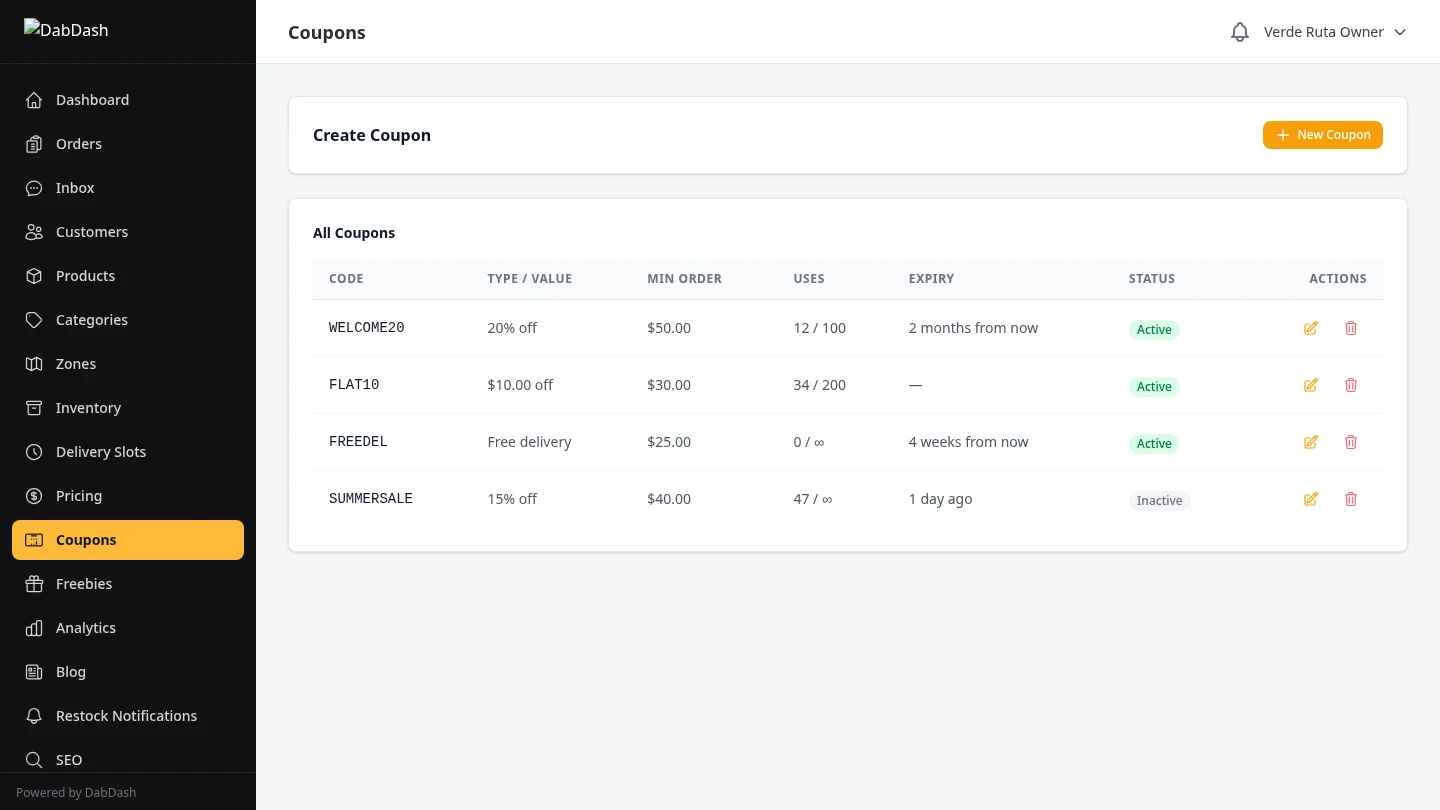Select Restock Notifications in the sidebar
1440x810 pixels.
click(126, 715)
